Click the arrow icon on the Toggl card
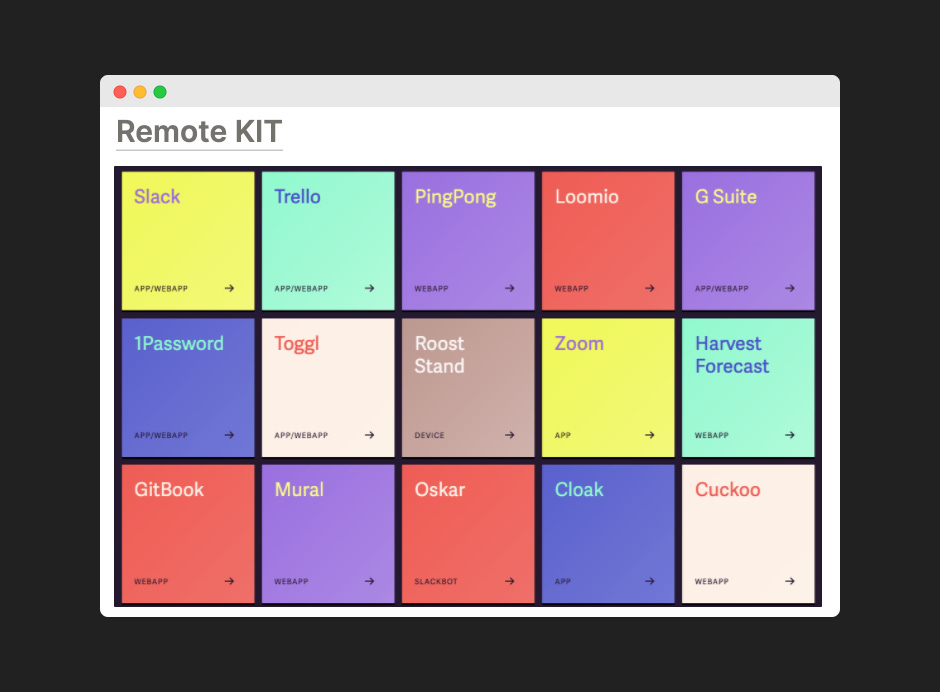 [369, 435]
